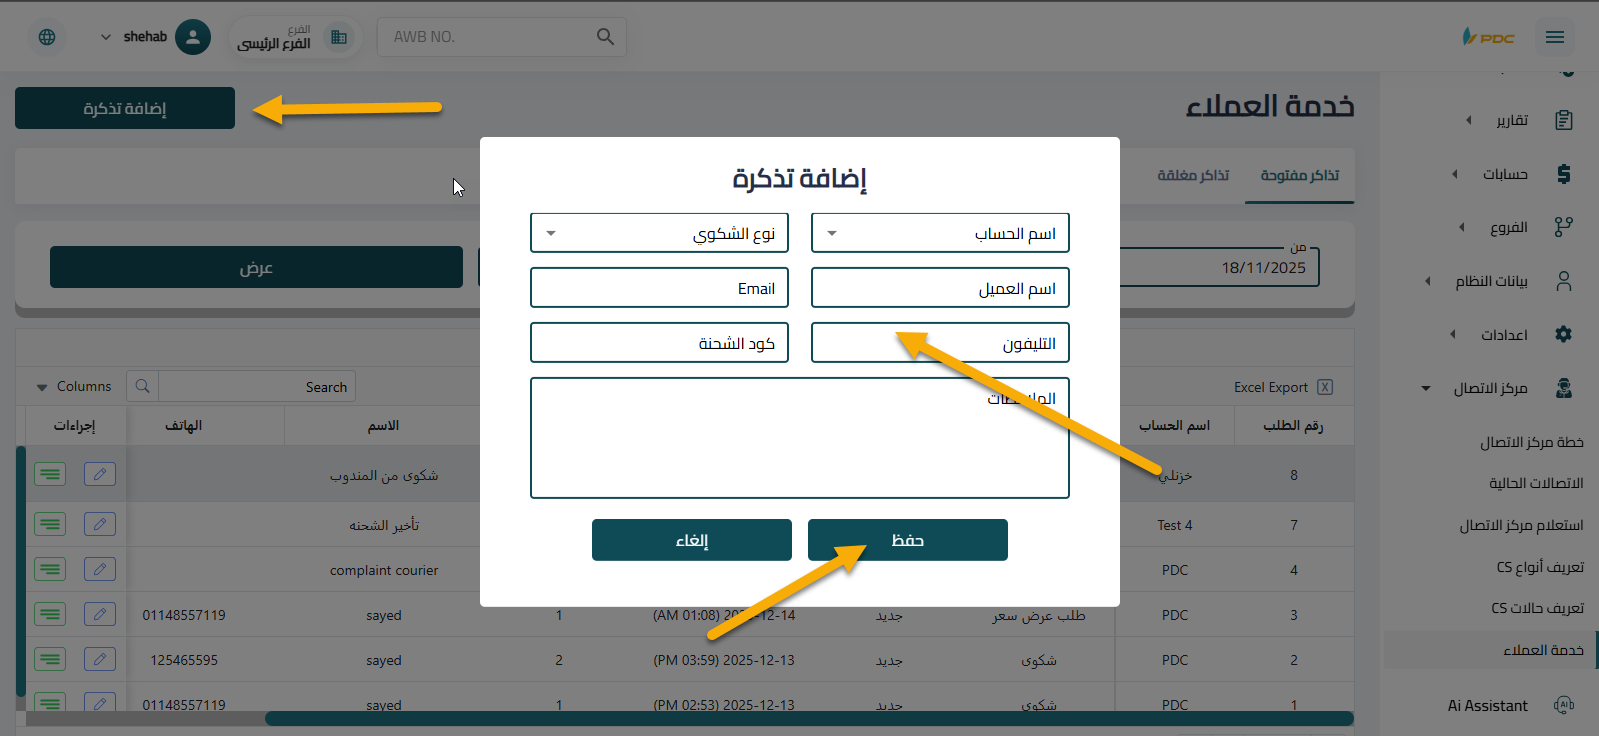Screen dimensions: 1599x736
Task: Click the التليفون input field
Action: 940,343
